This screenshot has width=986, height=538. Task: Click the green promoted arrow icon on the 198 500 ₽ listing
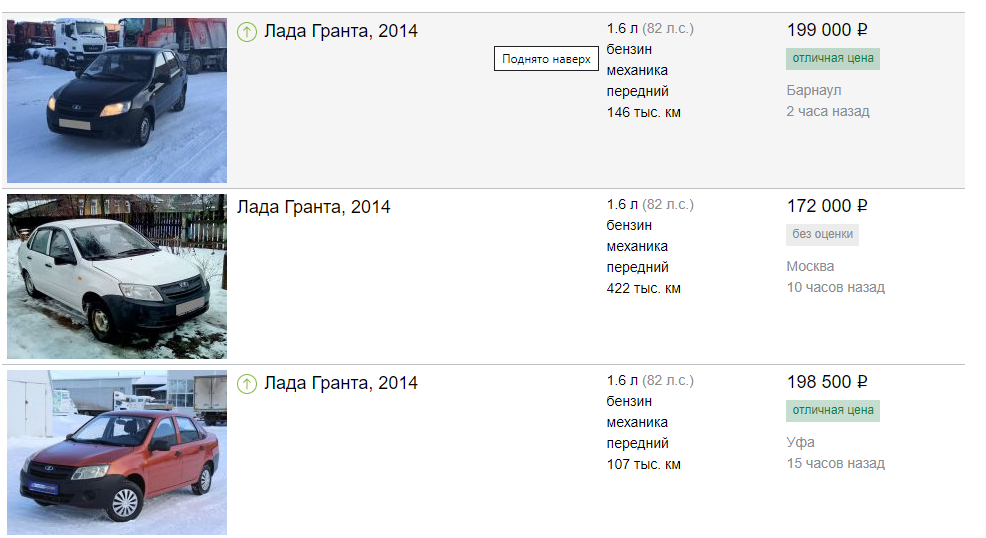(247, 384)
